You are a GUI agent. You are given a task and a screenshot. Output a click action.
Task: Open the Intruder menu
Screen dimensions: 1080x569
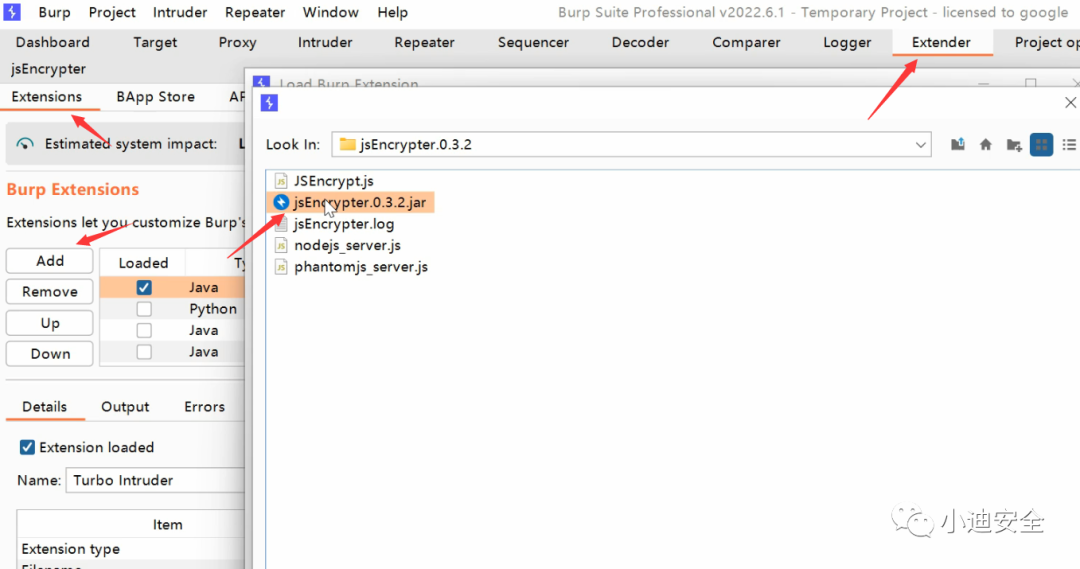point(180,12)
